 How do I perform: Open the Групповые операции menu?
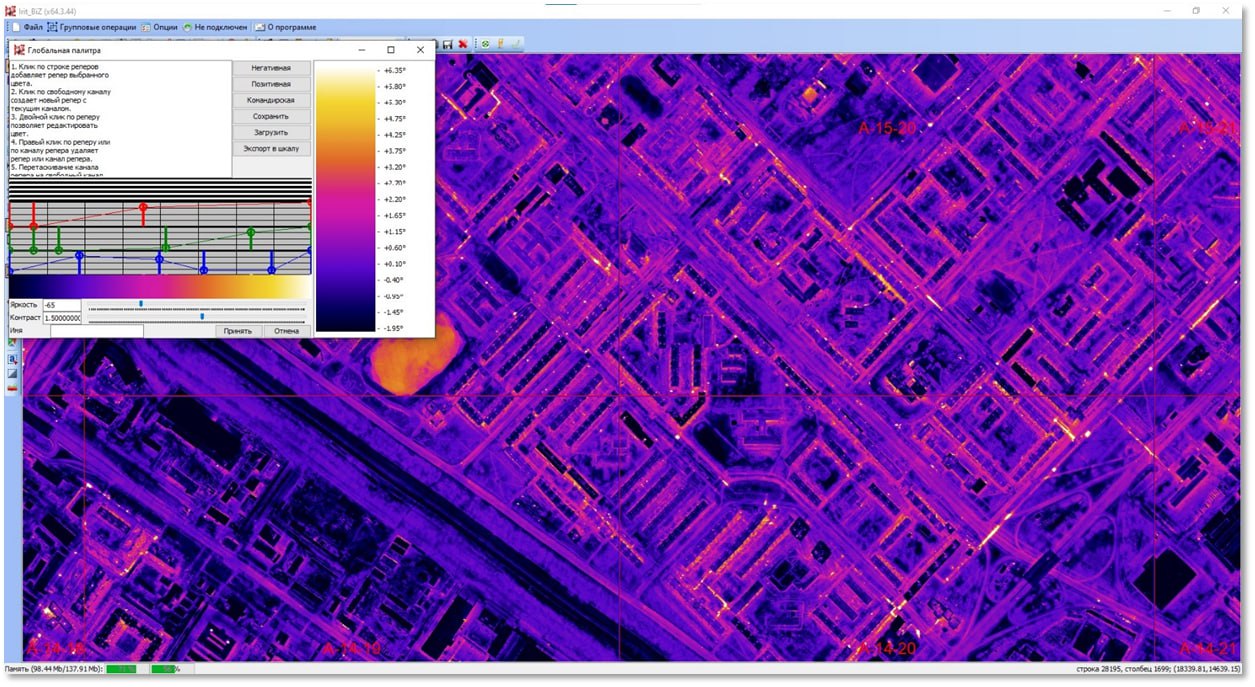pyautogui.click(x=91, y=27)
